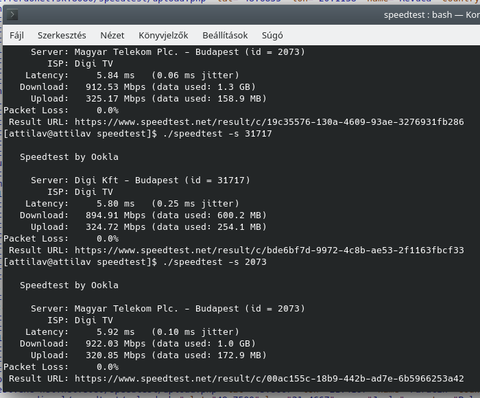Click latency value 5.84 ms
The image size is (480, 398).
coord(115,75)
